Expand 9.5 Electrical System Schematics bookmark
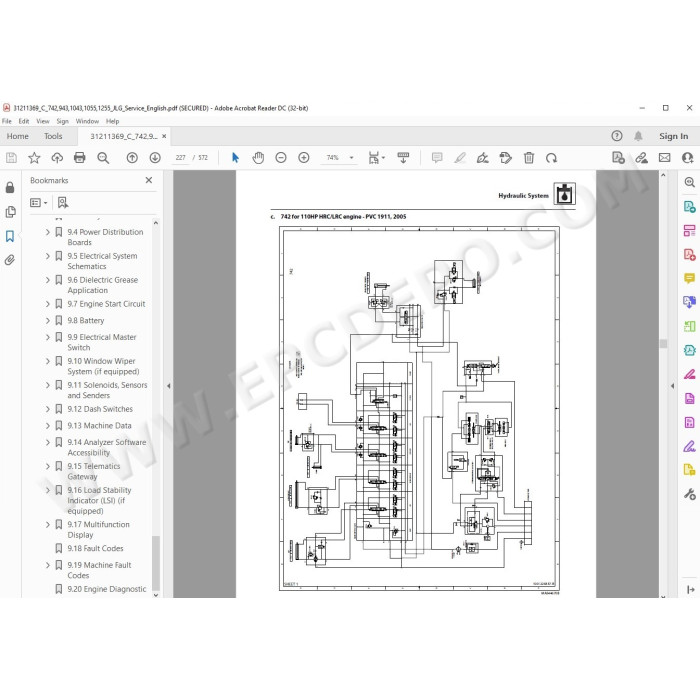The width and height of the screenshot is (700, 700). click(48, 256)
